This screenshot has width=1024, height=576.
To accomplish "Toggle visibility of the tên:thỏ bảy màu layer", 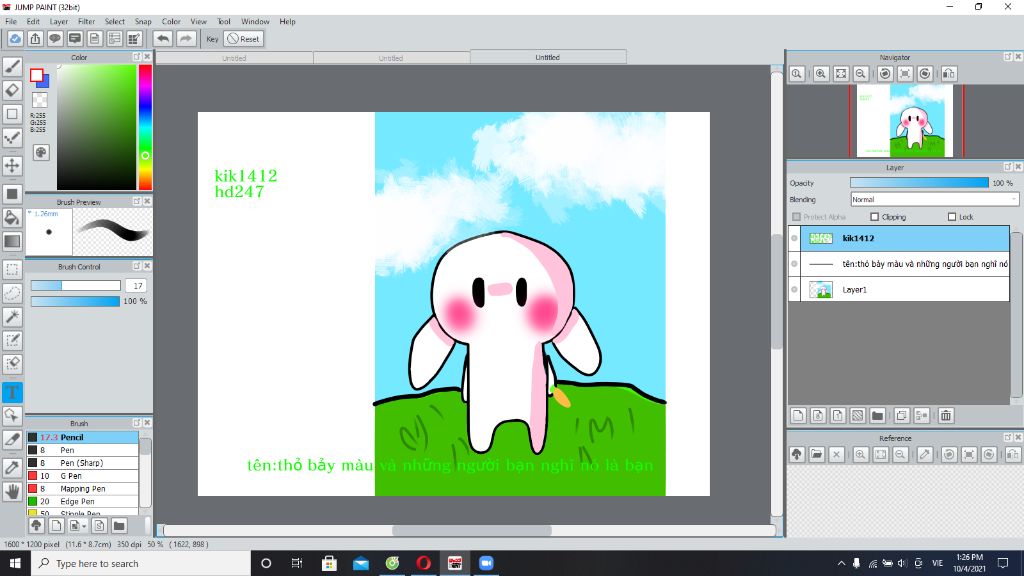I will [x=794, y=264].
